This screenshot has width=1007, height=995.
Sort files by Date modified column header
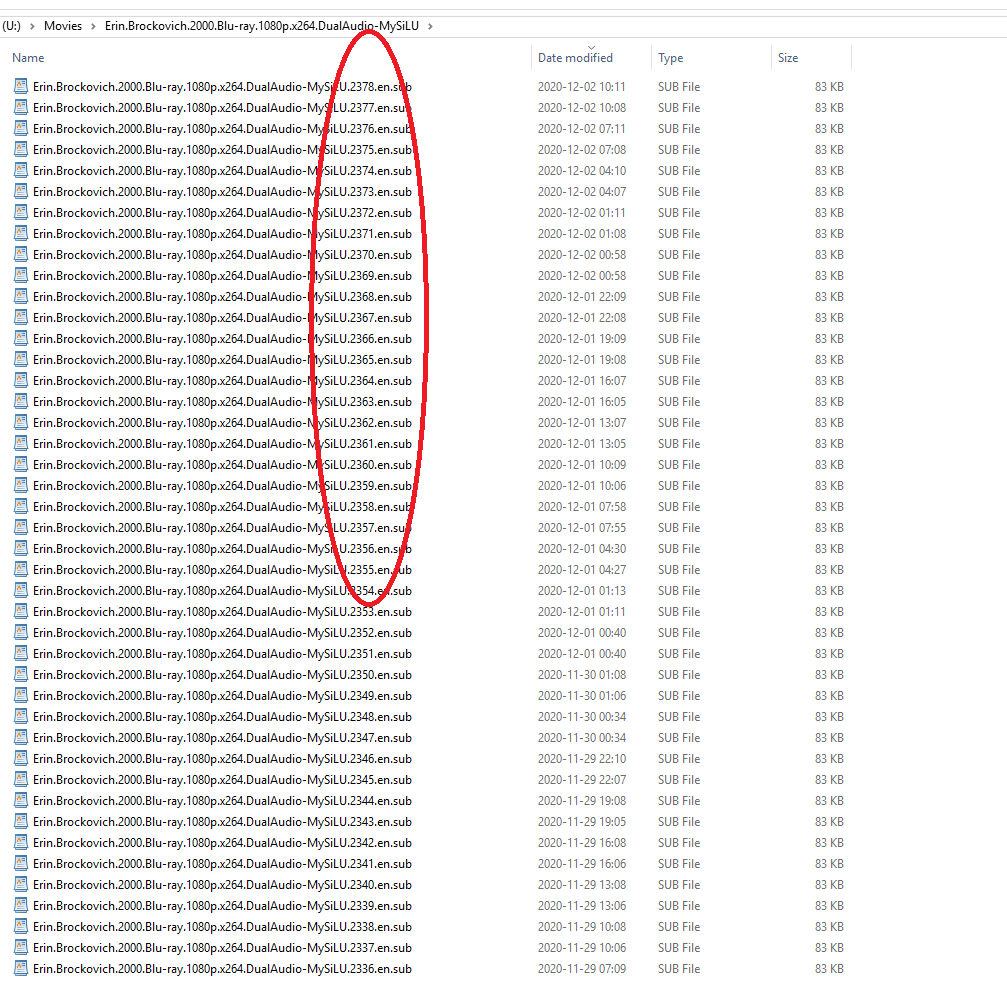point(575,58)
